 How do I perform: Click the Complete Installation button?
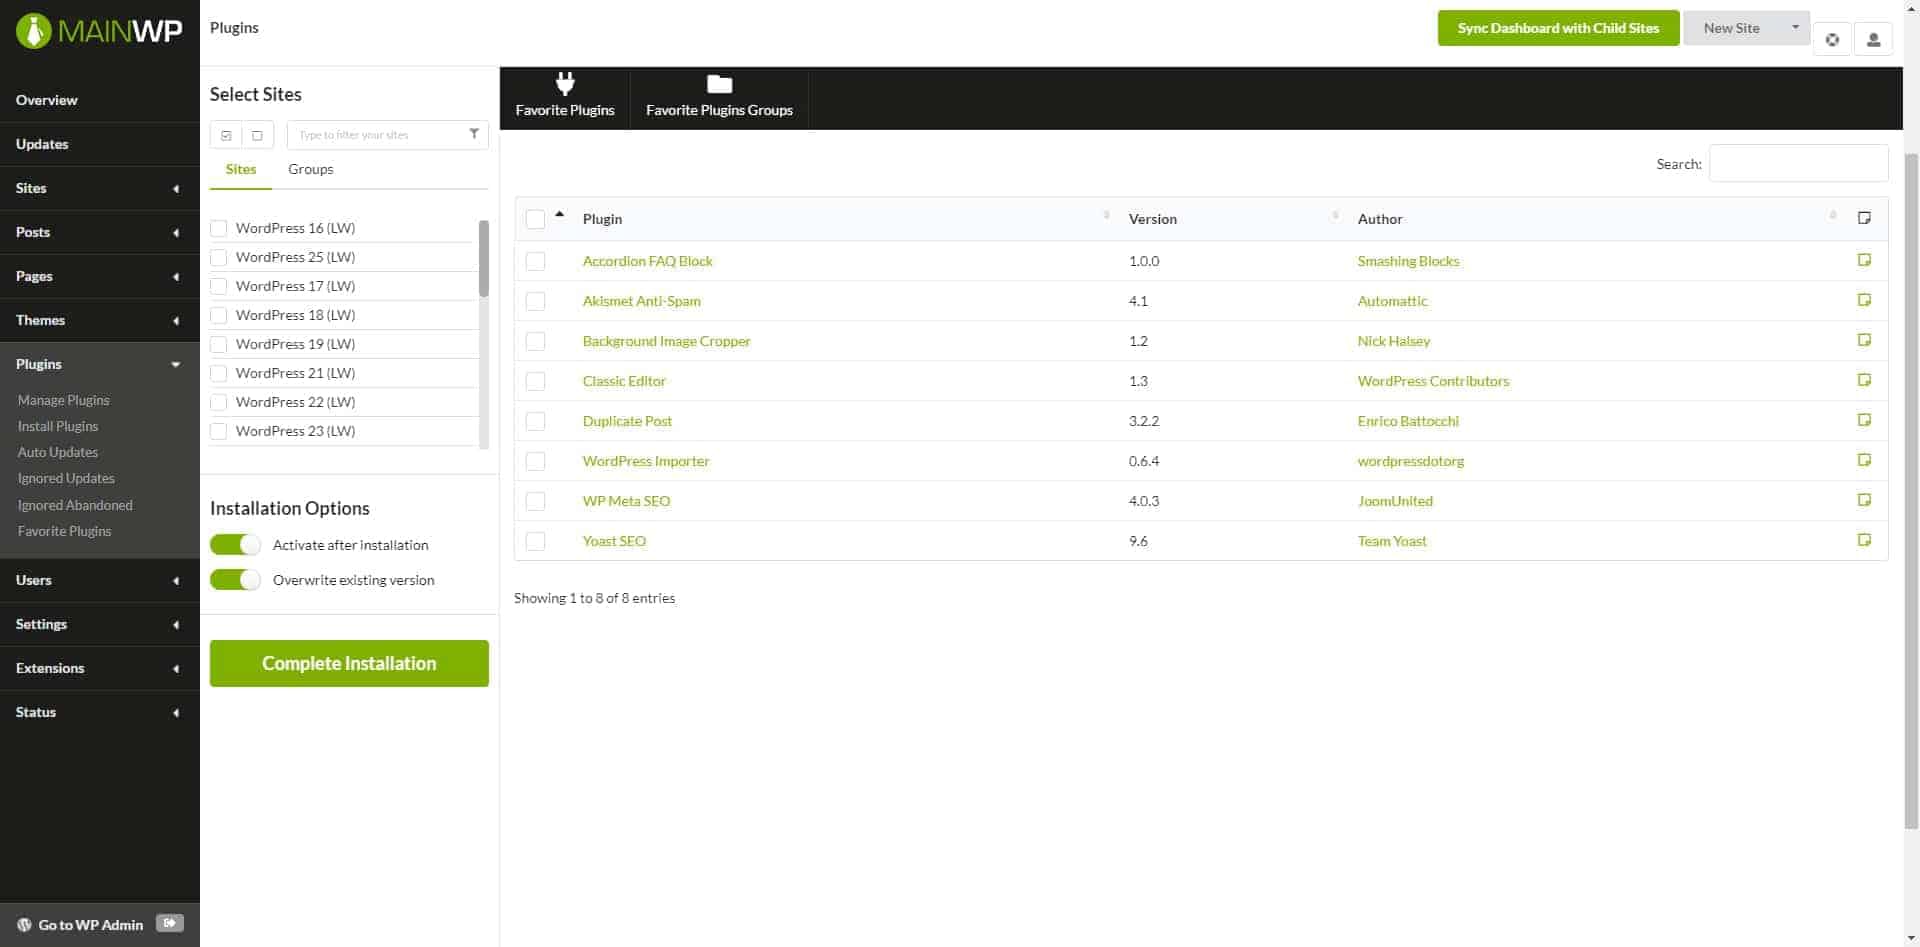coord(349,663)
